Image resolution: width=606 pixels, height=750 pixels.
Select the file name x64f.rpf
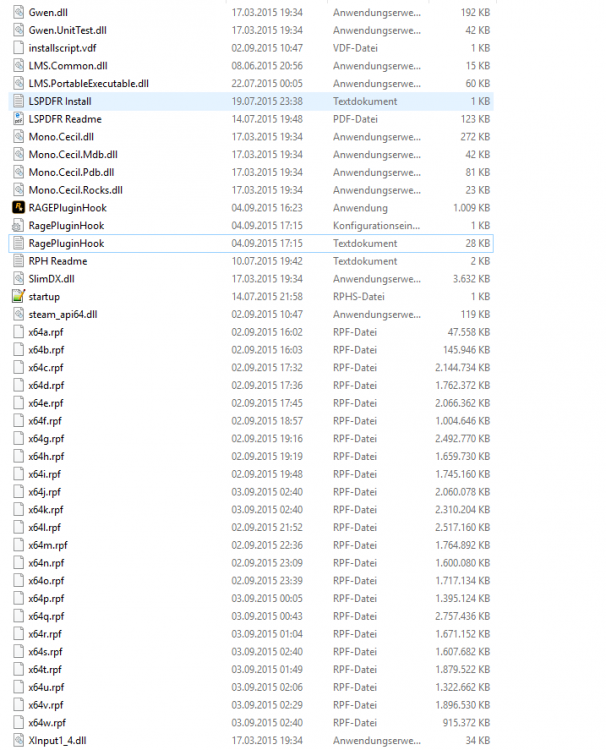(x=45, y=421)
